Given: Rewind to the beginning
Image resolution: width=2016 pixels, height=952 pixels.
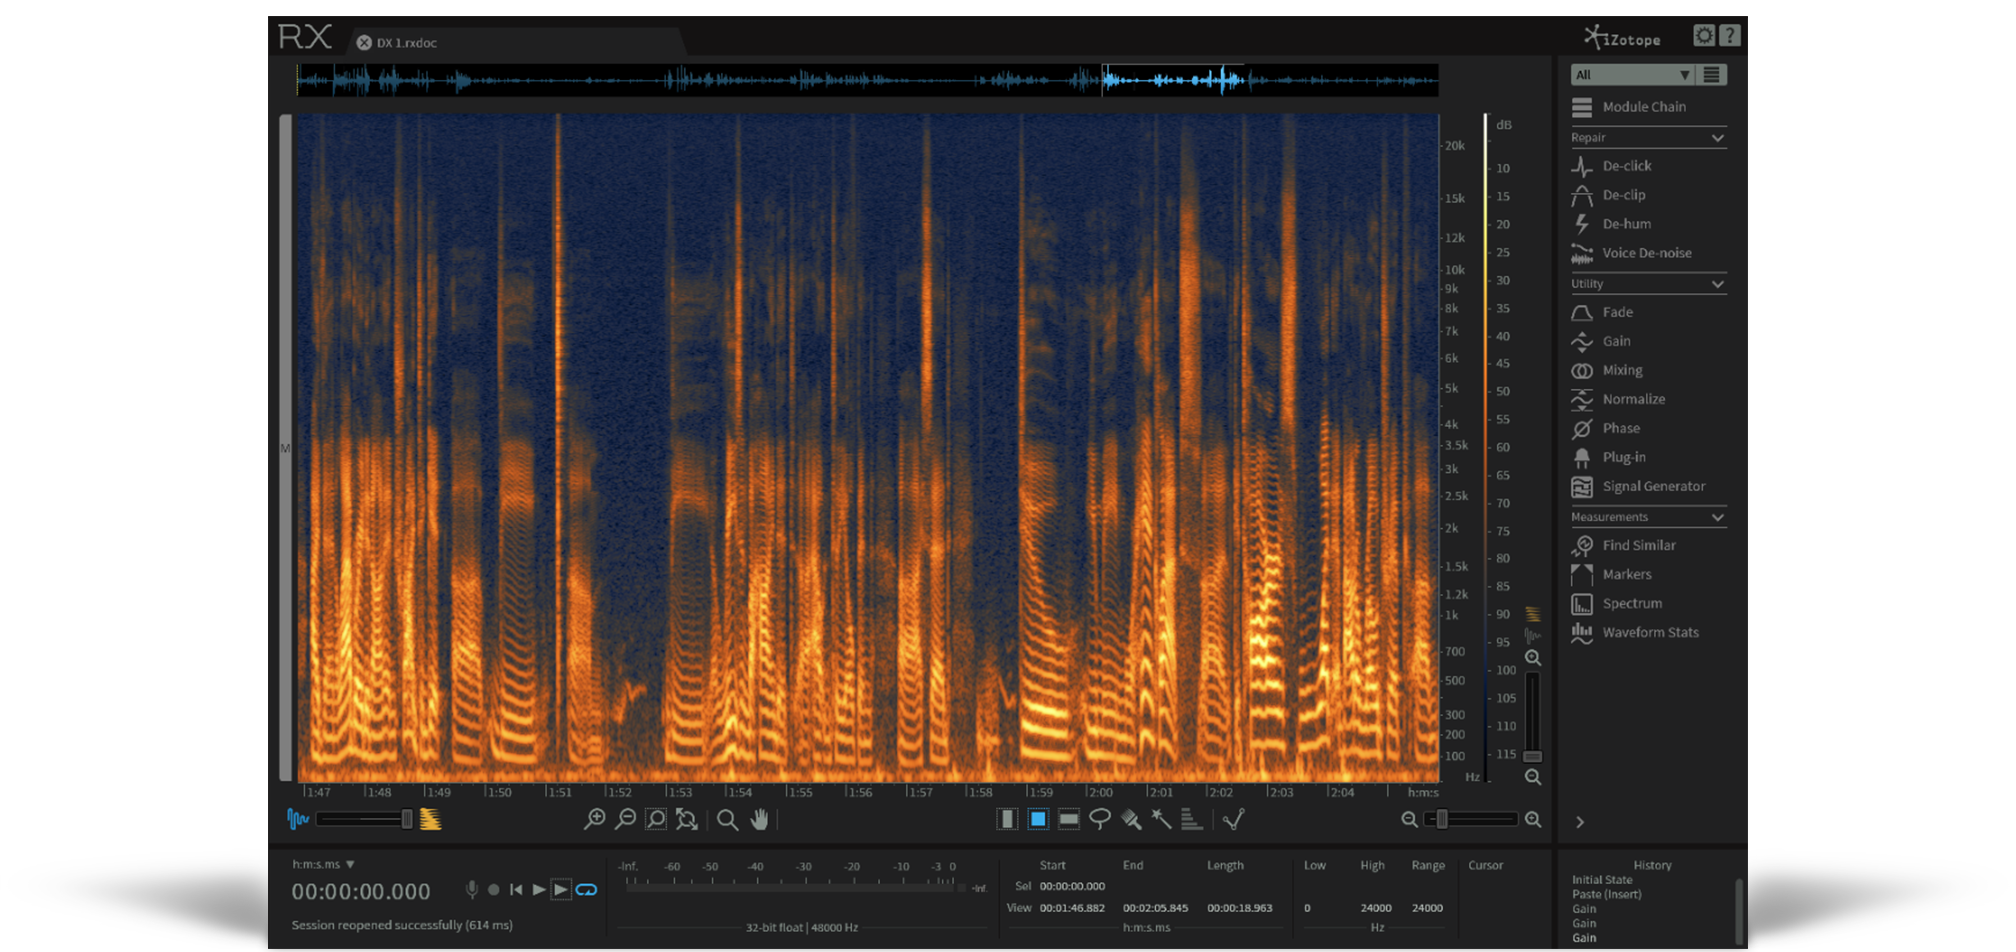Looking at the screenshot, I should (516, 890).
